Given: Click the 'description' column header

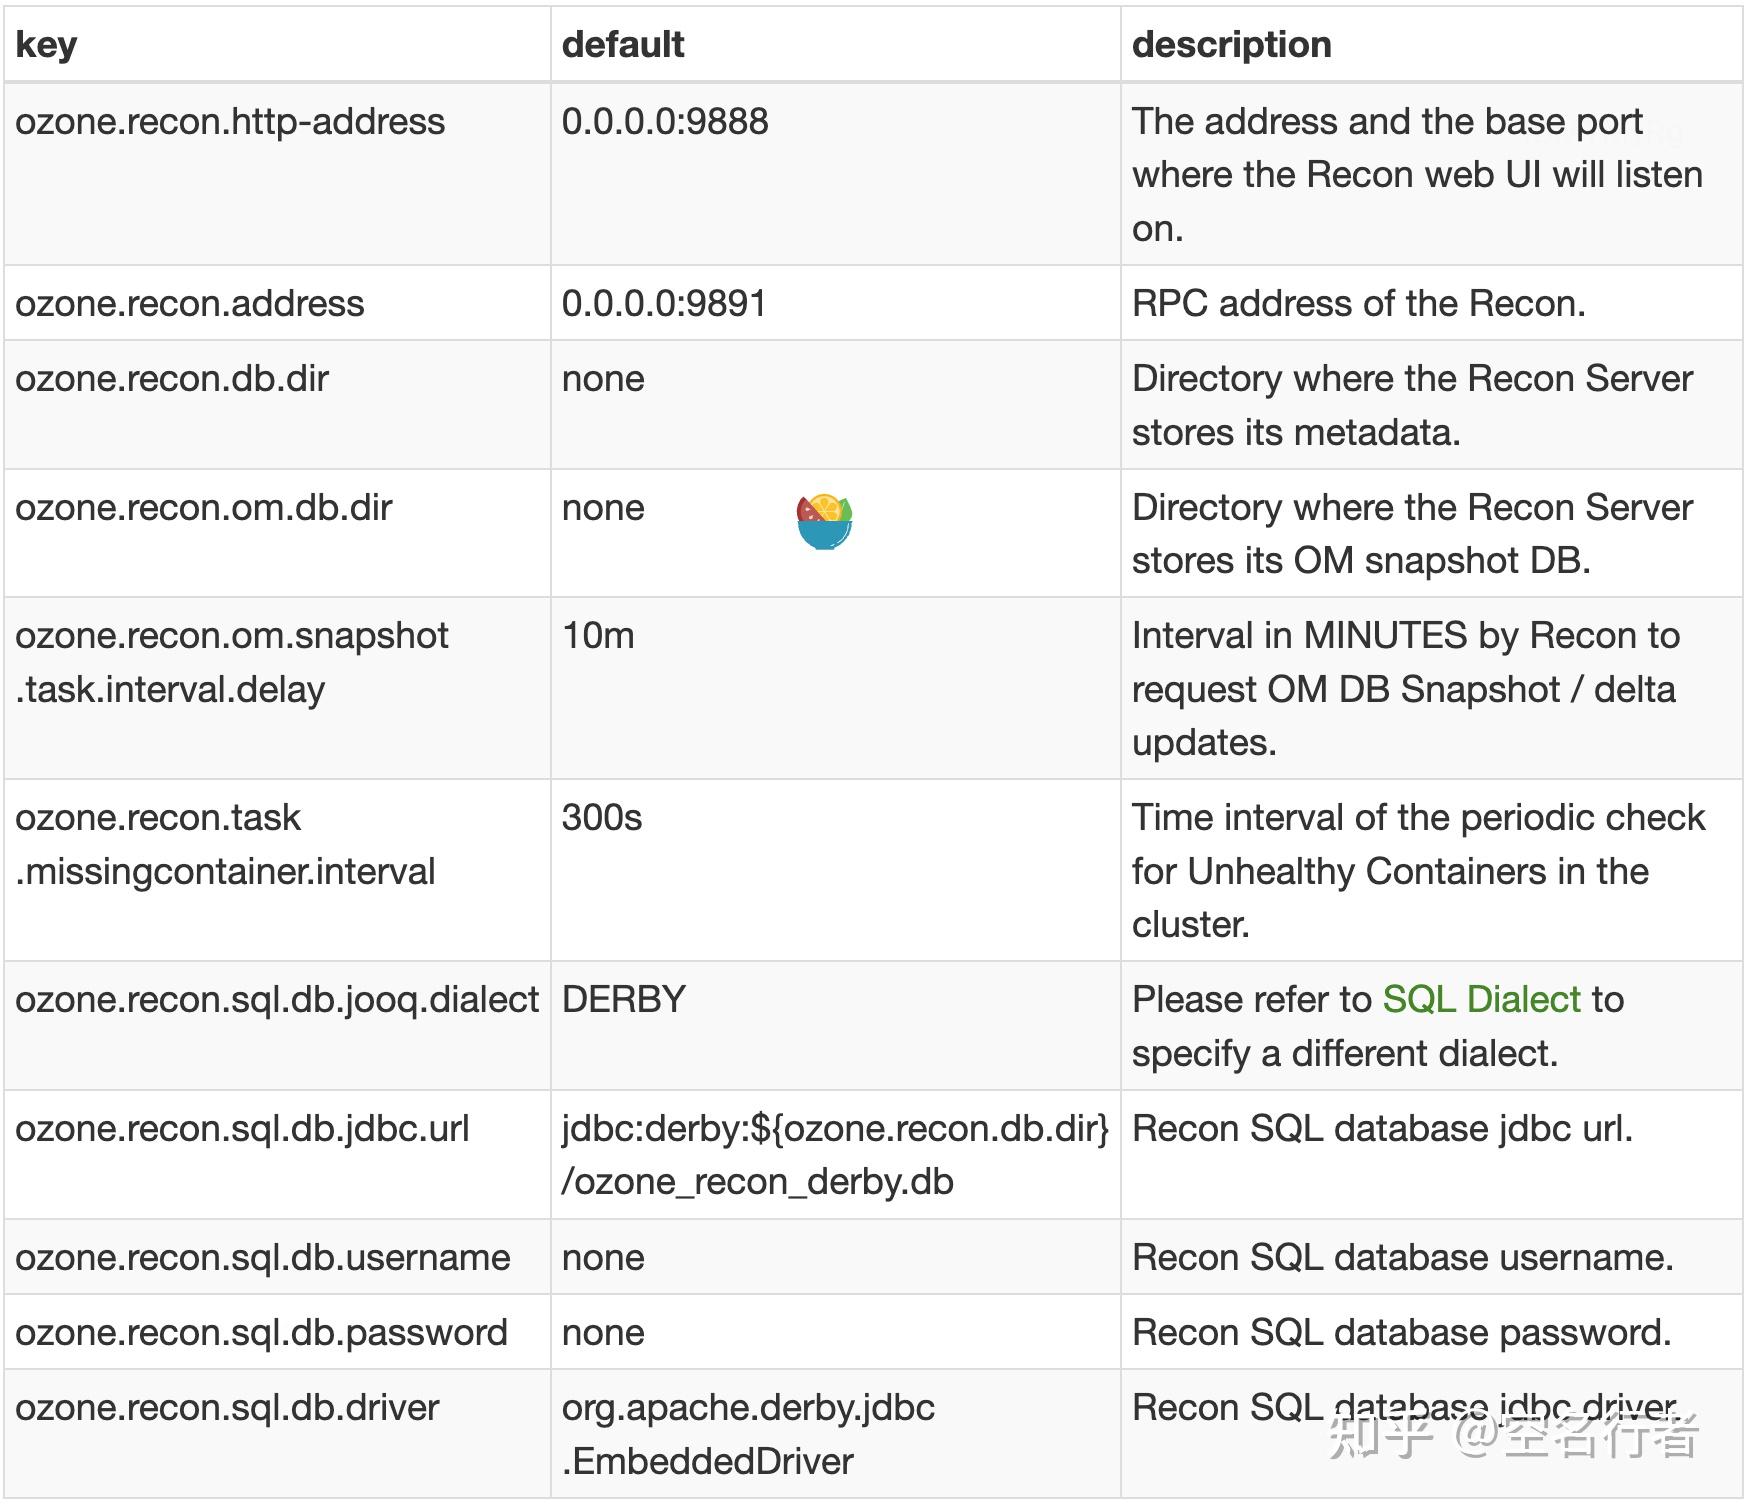Looking at the screenshot, I should pos(1231,45).
